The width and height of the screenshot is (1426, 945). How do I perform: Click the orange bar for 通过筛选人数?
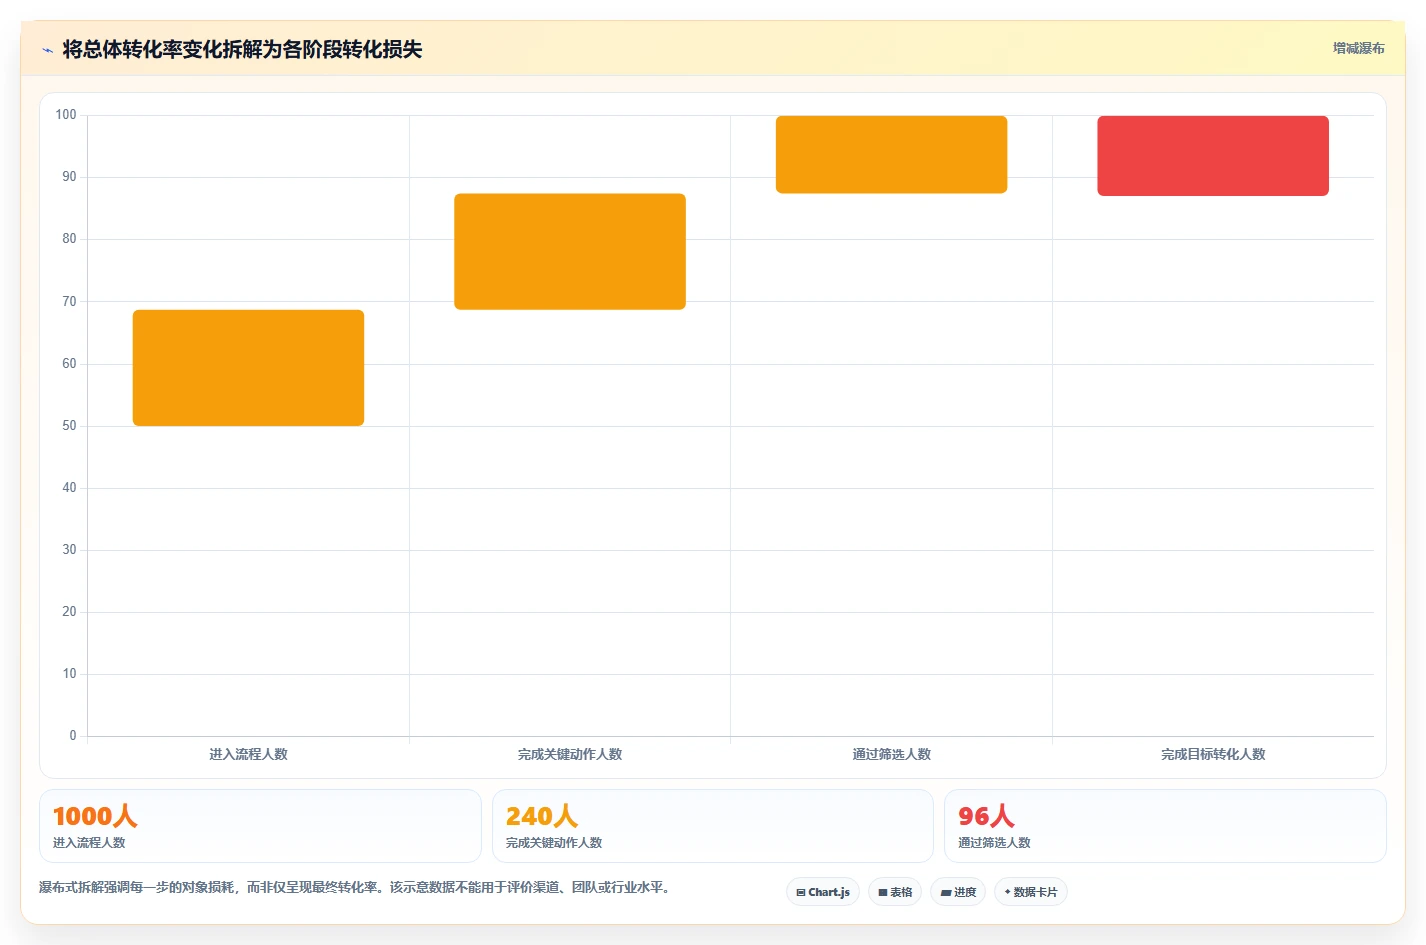(x=891, y=155)
